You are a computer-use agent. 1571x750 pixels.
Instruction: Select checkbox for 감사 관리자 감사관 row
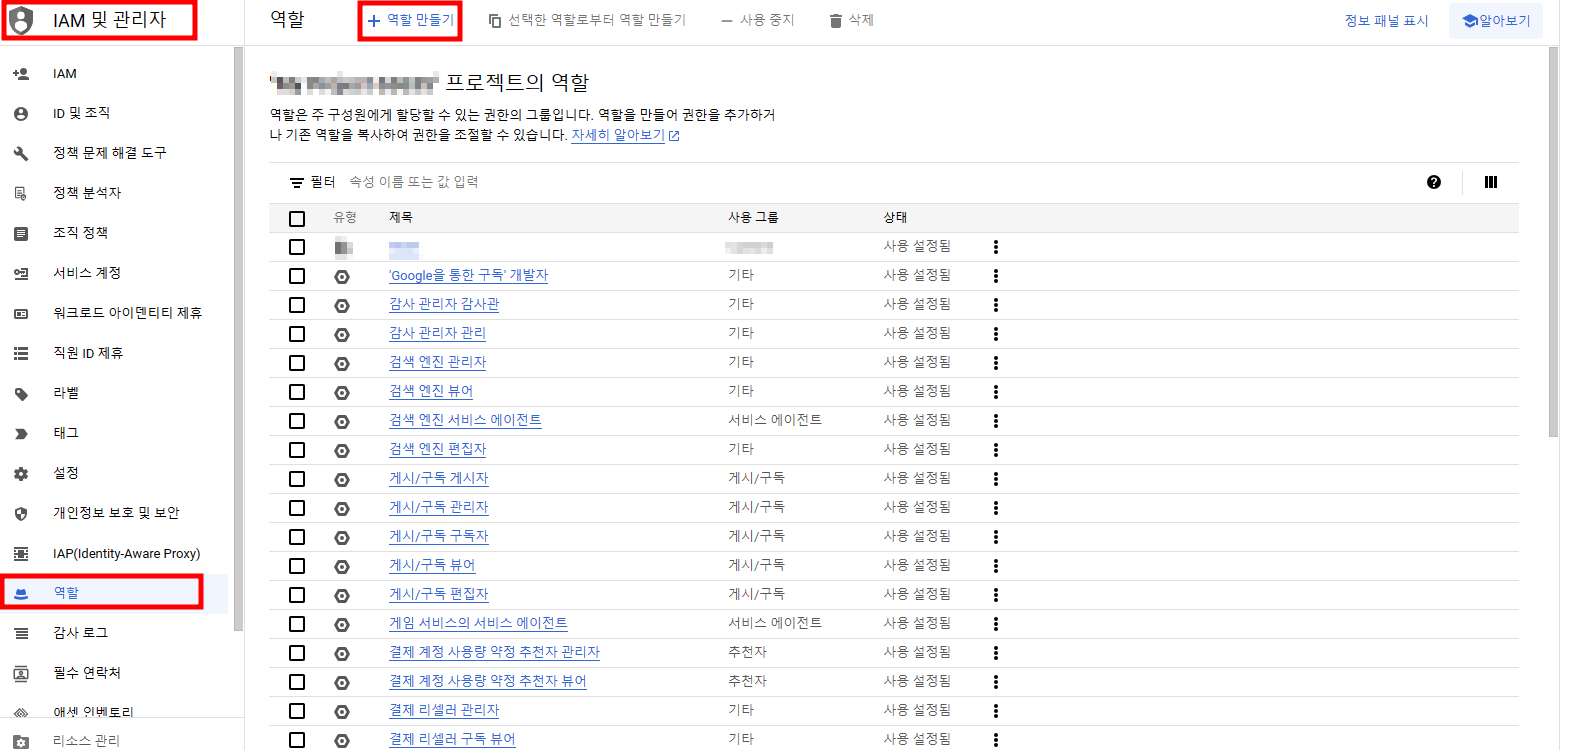297,305
